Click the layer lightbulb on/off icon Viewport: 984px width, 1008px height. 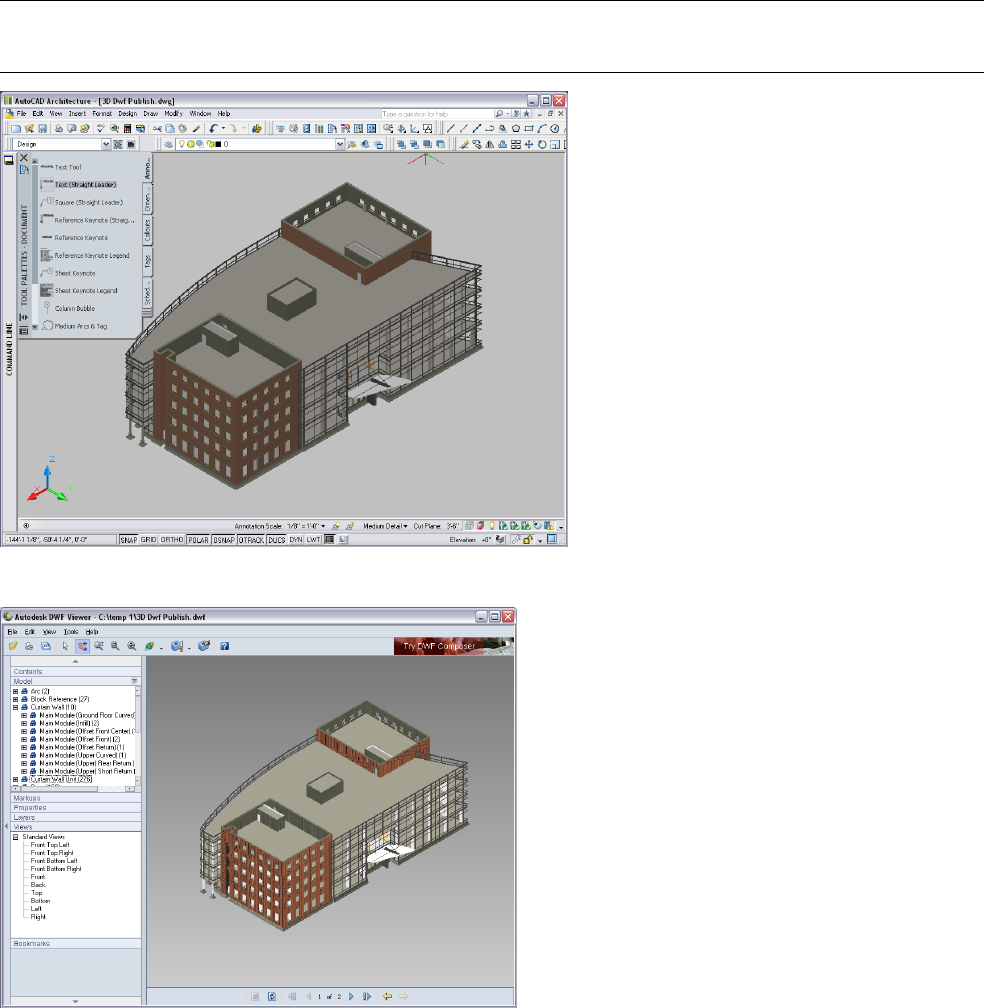(x=182, y=145)
